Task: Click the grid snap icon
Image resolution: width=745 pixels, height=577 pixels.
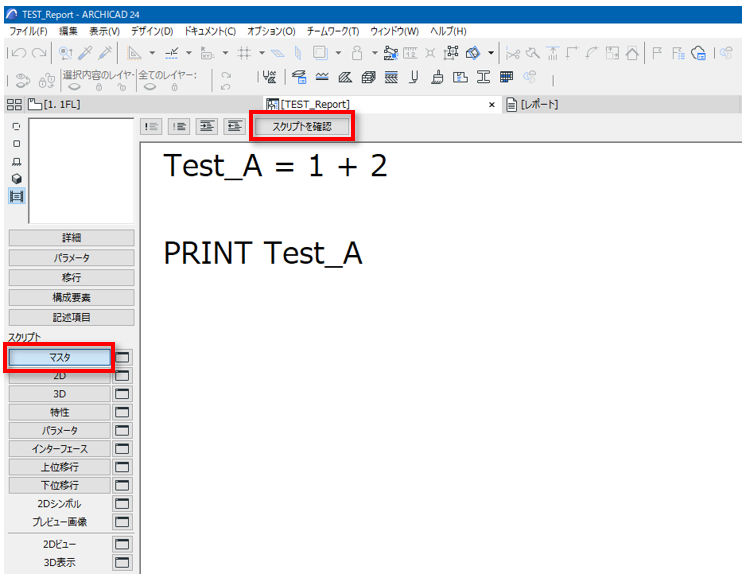Action: coord(244,53)
